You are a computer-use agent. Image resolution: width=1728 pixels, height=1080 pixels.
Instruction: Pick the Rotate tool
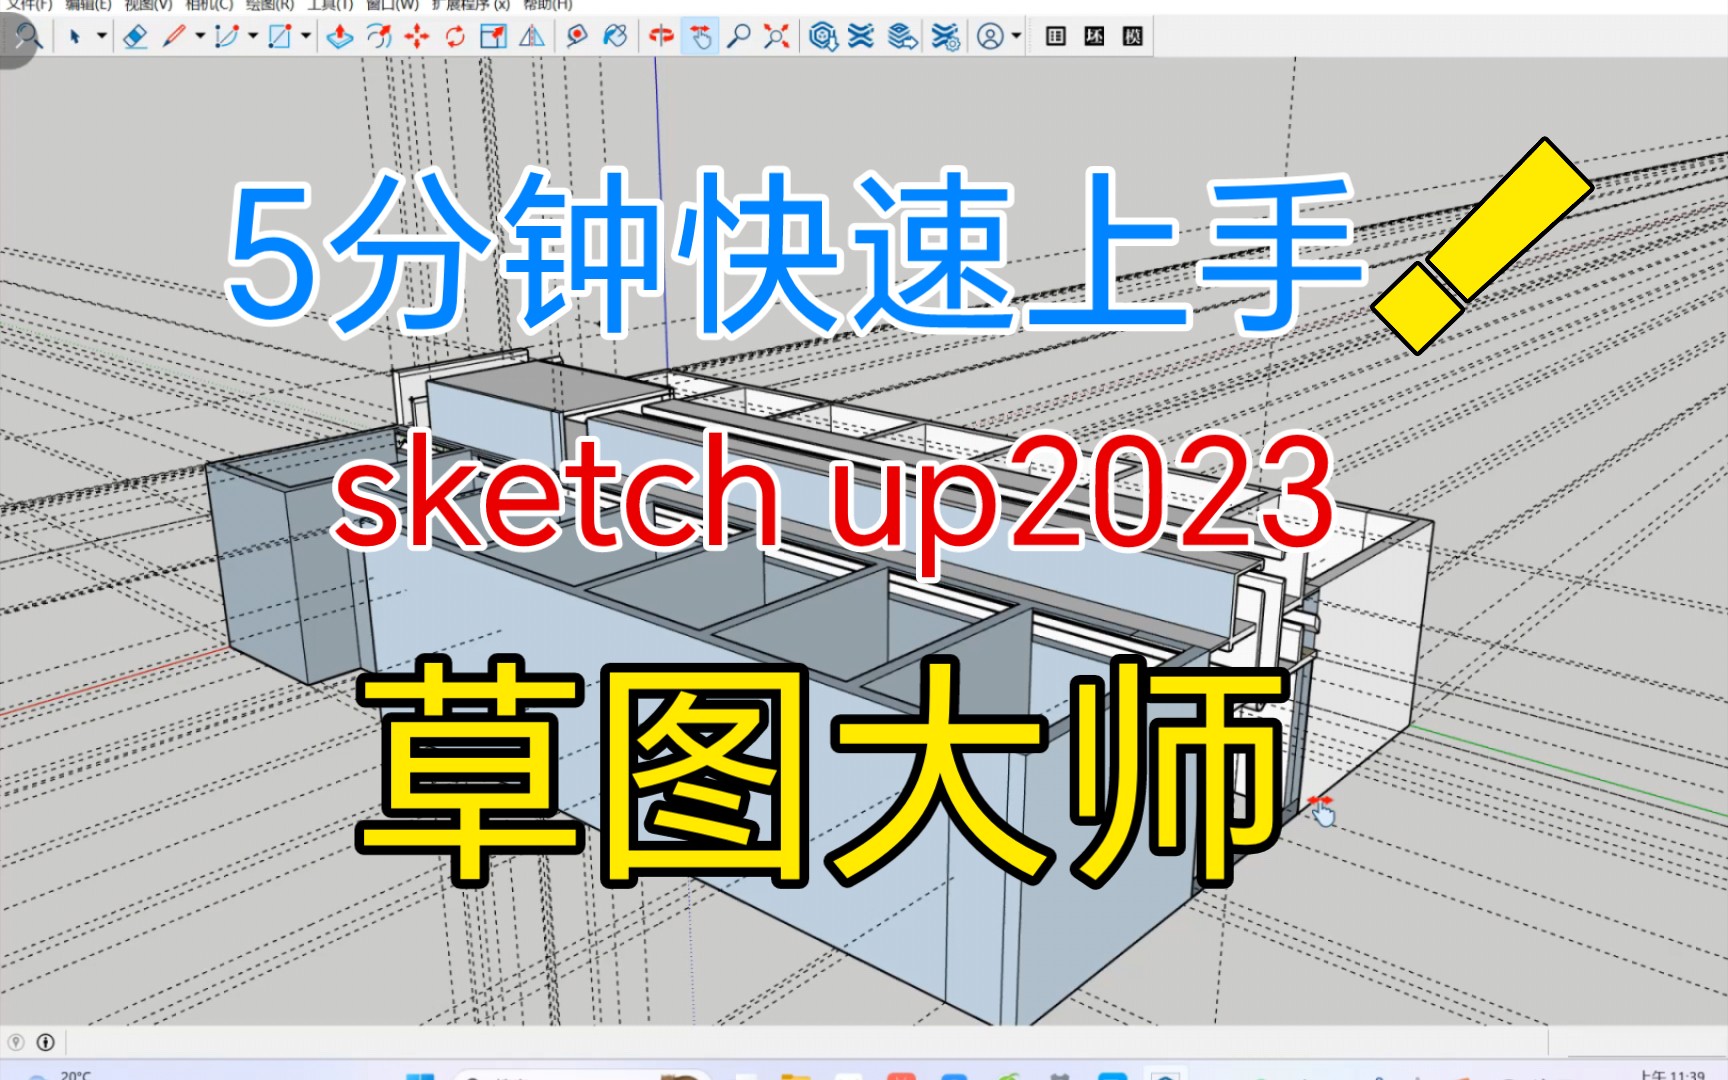tap(455, 37)
